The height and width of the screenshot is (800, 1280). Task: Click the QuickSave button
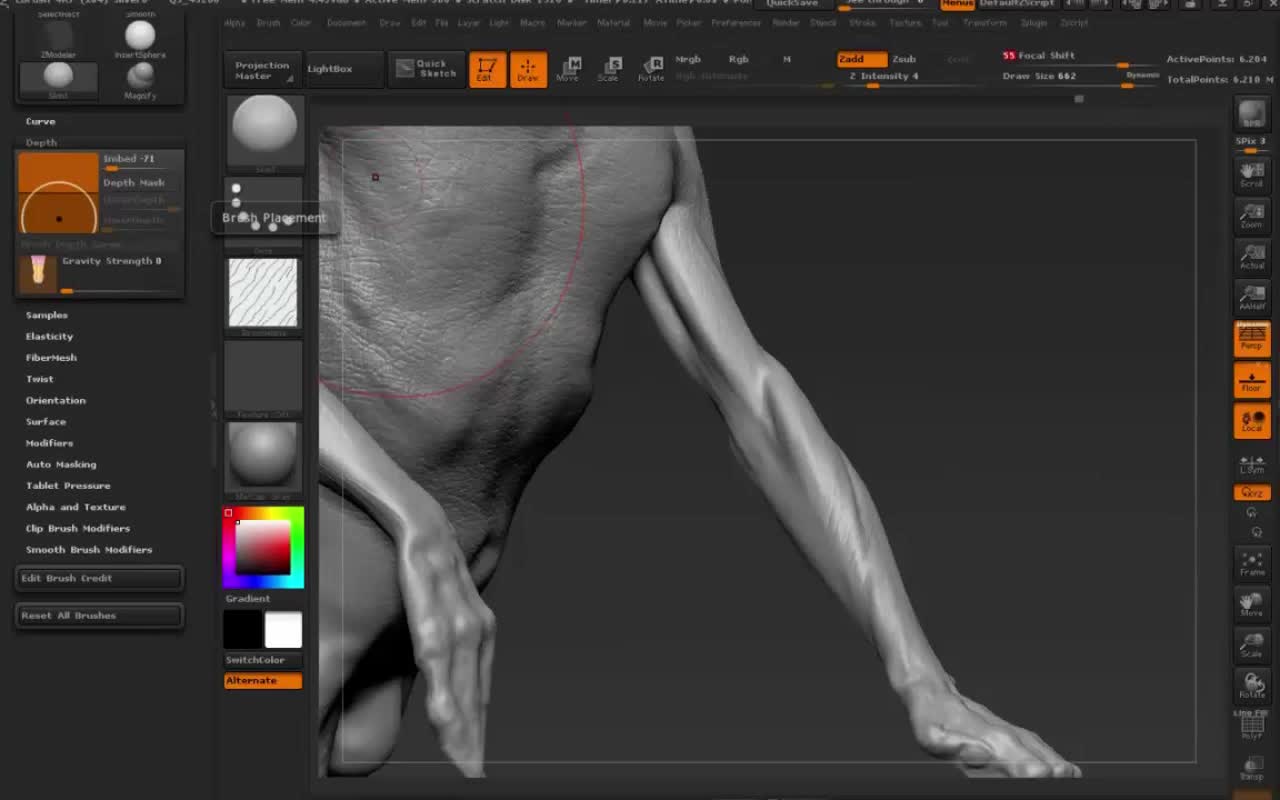(x=792, y=3)
